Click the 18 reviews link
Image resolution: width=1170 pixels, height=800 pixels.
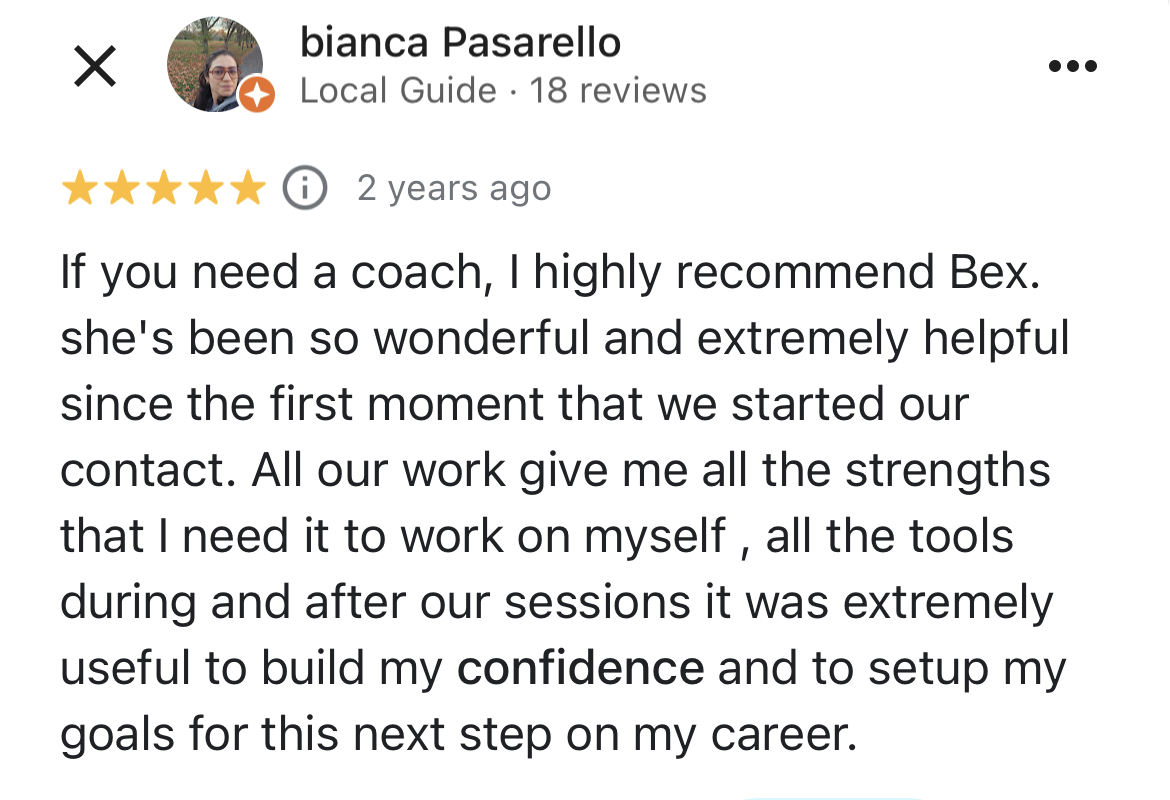(623, 90)
